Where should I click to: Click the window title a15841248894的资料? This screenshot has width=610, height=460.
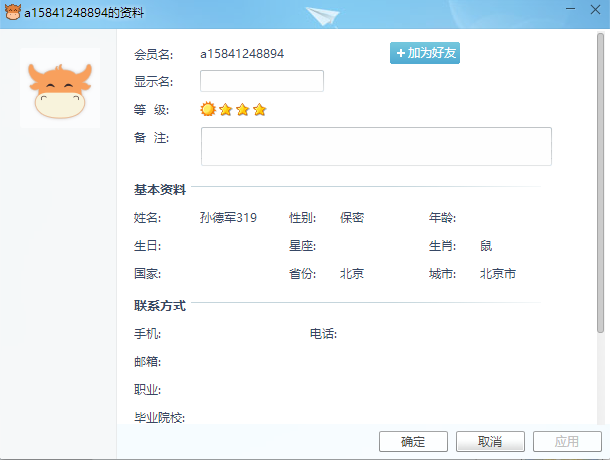84,13
